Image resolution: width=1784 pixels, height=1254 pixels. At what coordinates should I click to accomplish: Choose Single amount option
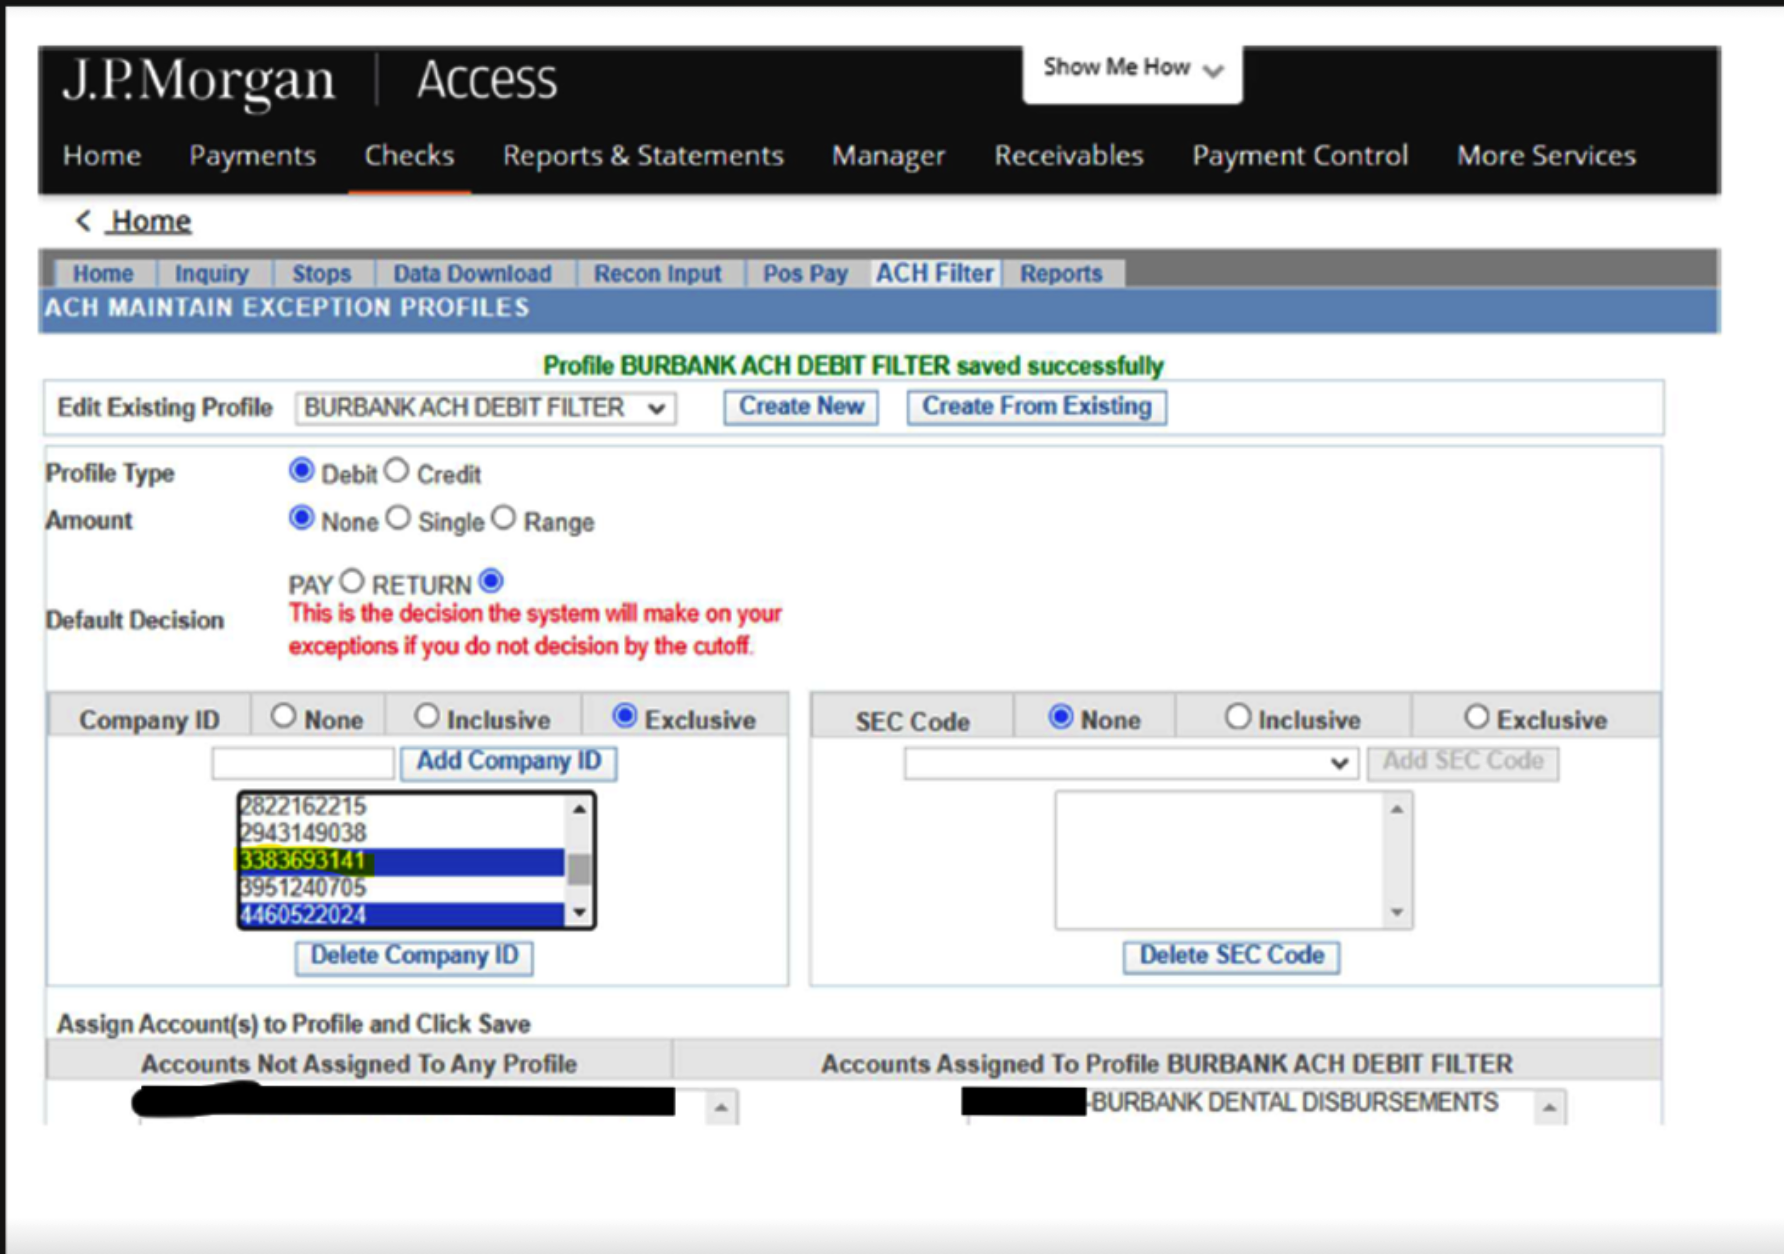coord(400,518)
